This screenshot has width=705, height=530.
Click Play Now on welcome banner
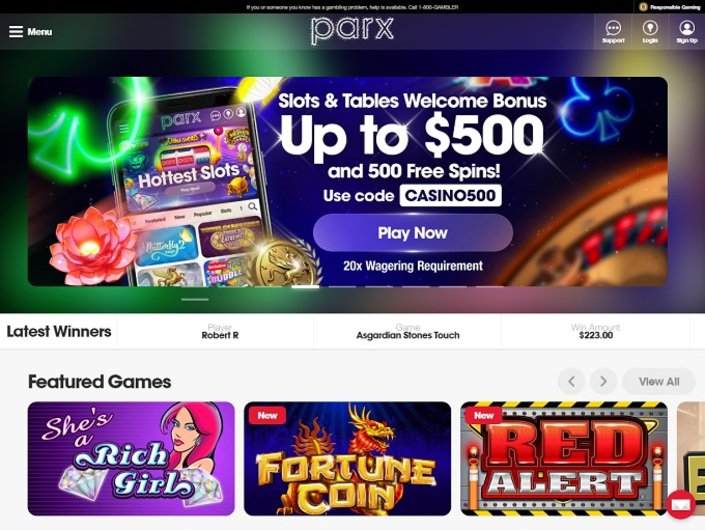pyautogui.click(x=413, y=233)
